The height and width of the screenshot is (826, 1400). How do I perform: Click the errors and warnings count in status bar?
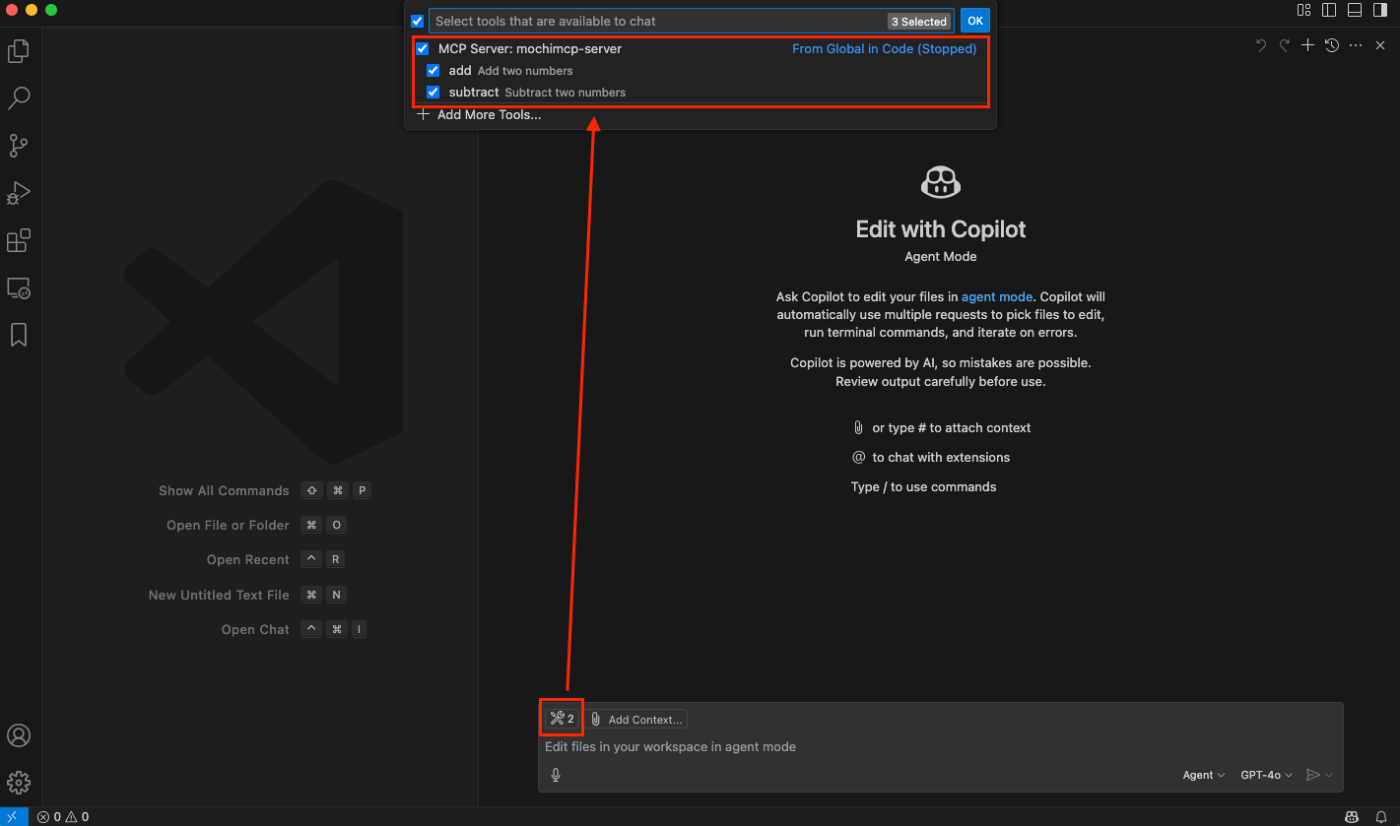point(63,817)
